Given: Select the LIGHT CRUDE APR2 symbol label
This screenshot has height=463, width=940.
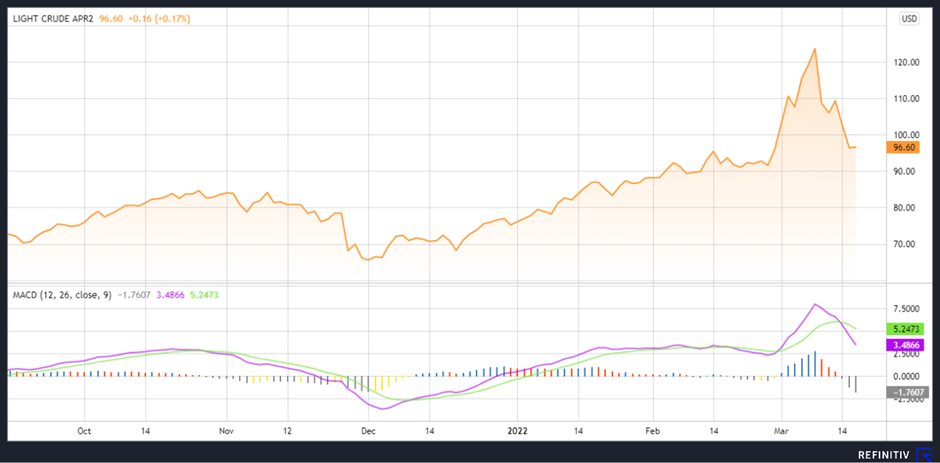Looking at the screenshot, I should pyautogui.click(x=55, y=19).
